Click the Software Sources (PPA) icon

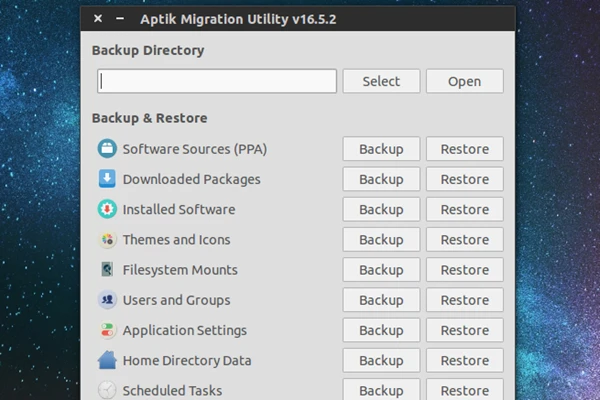(107, 149)
